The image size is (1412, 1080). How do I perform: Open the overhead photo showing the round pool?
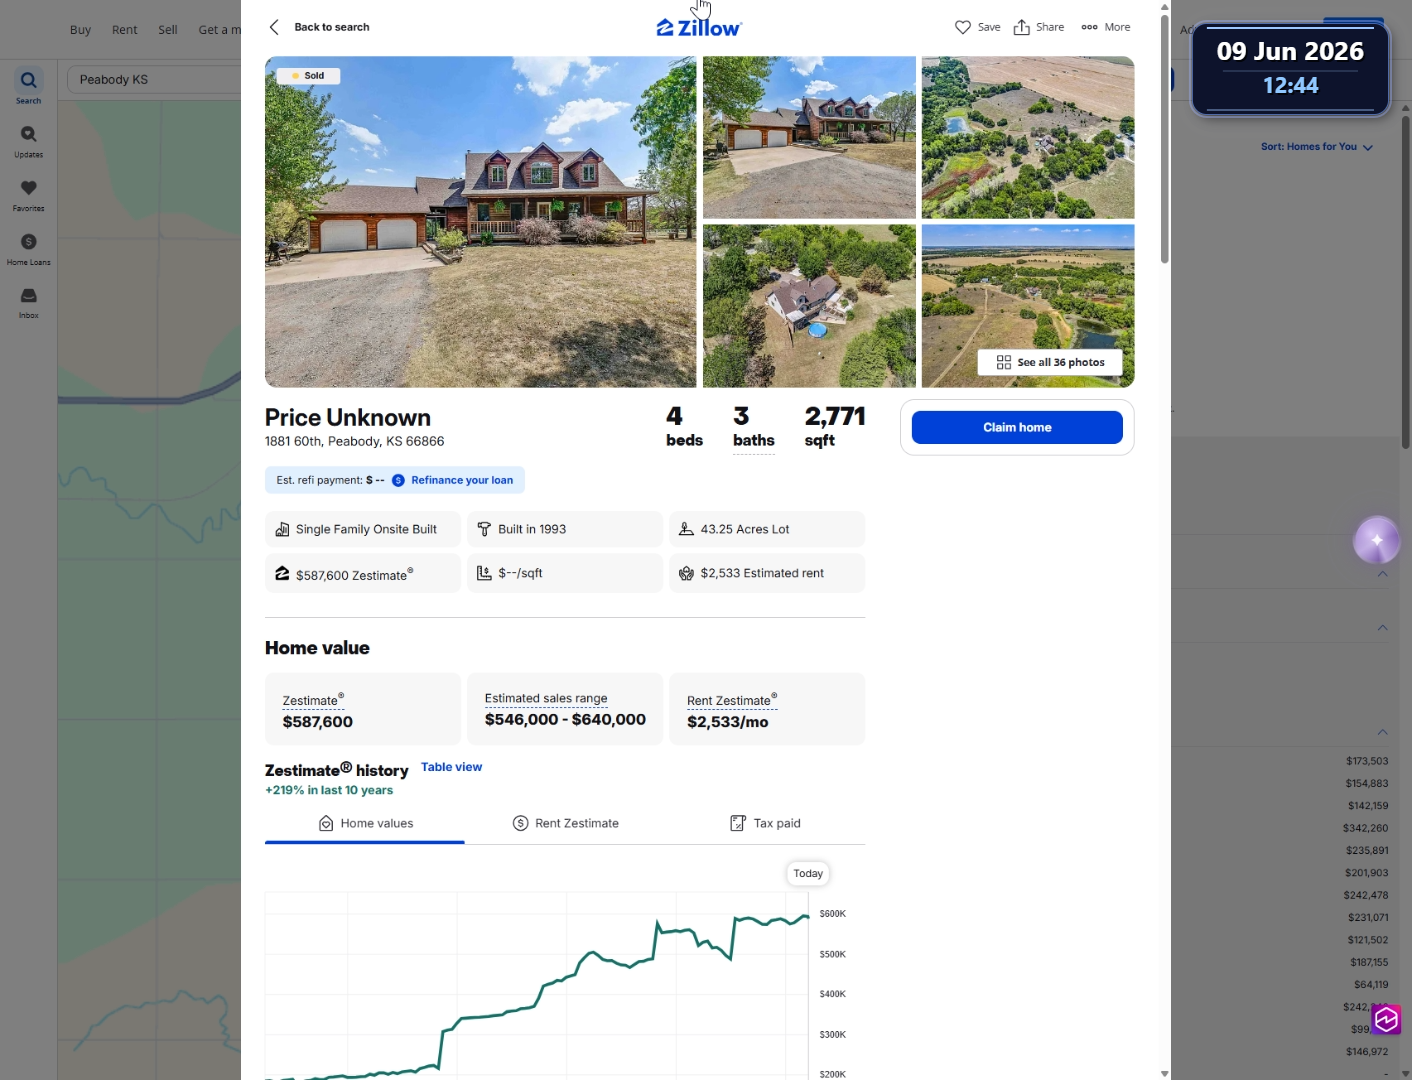point(809,306)
